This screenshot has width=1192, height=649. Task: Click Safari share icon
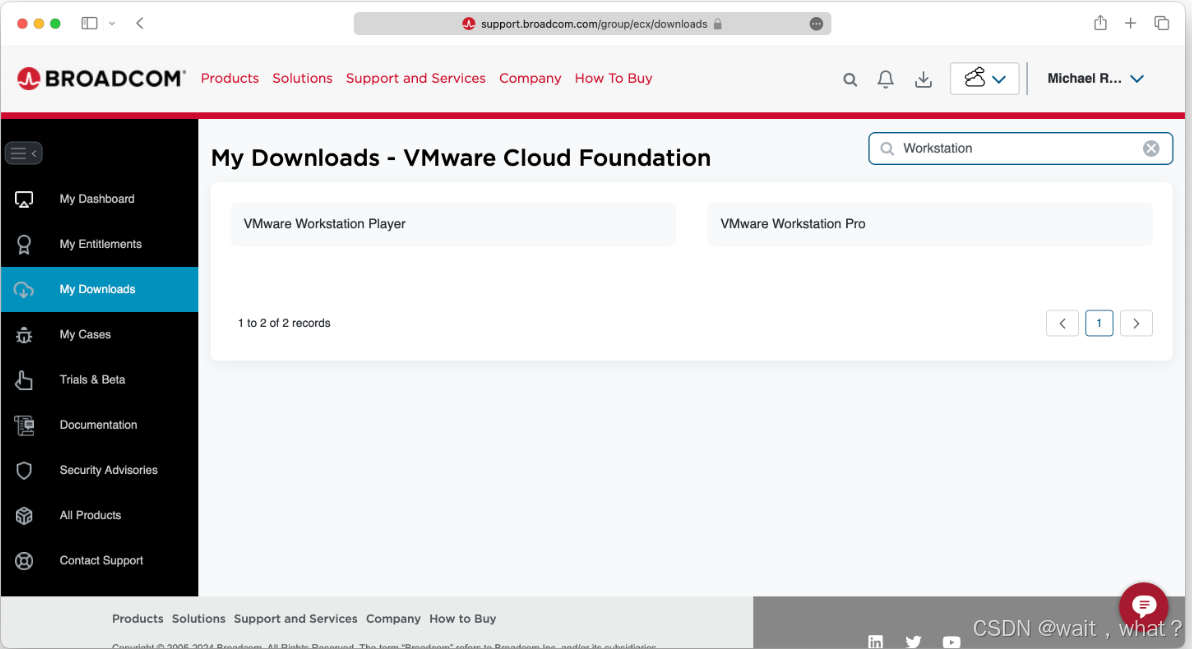point(1100,23)
